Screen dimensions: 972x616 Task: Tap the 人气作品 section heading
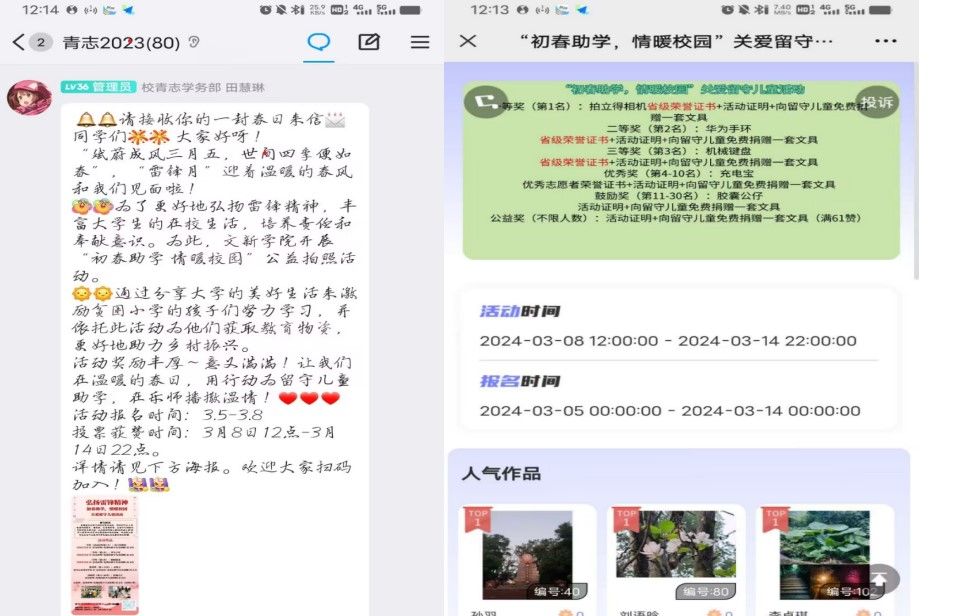501,473
